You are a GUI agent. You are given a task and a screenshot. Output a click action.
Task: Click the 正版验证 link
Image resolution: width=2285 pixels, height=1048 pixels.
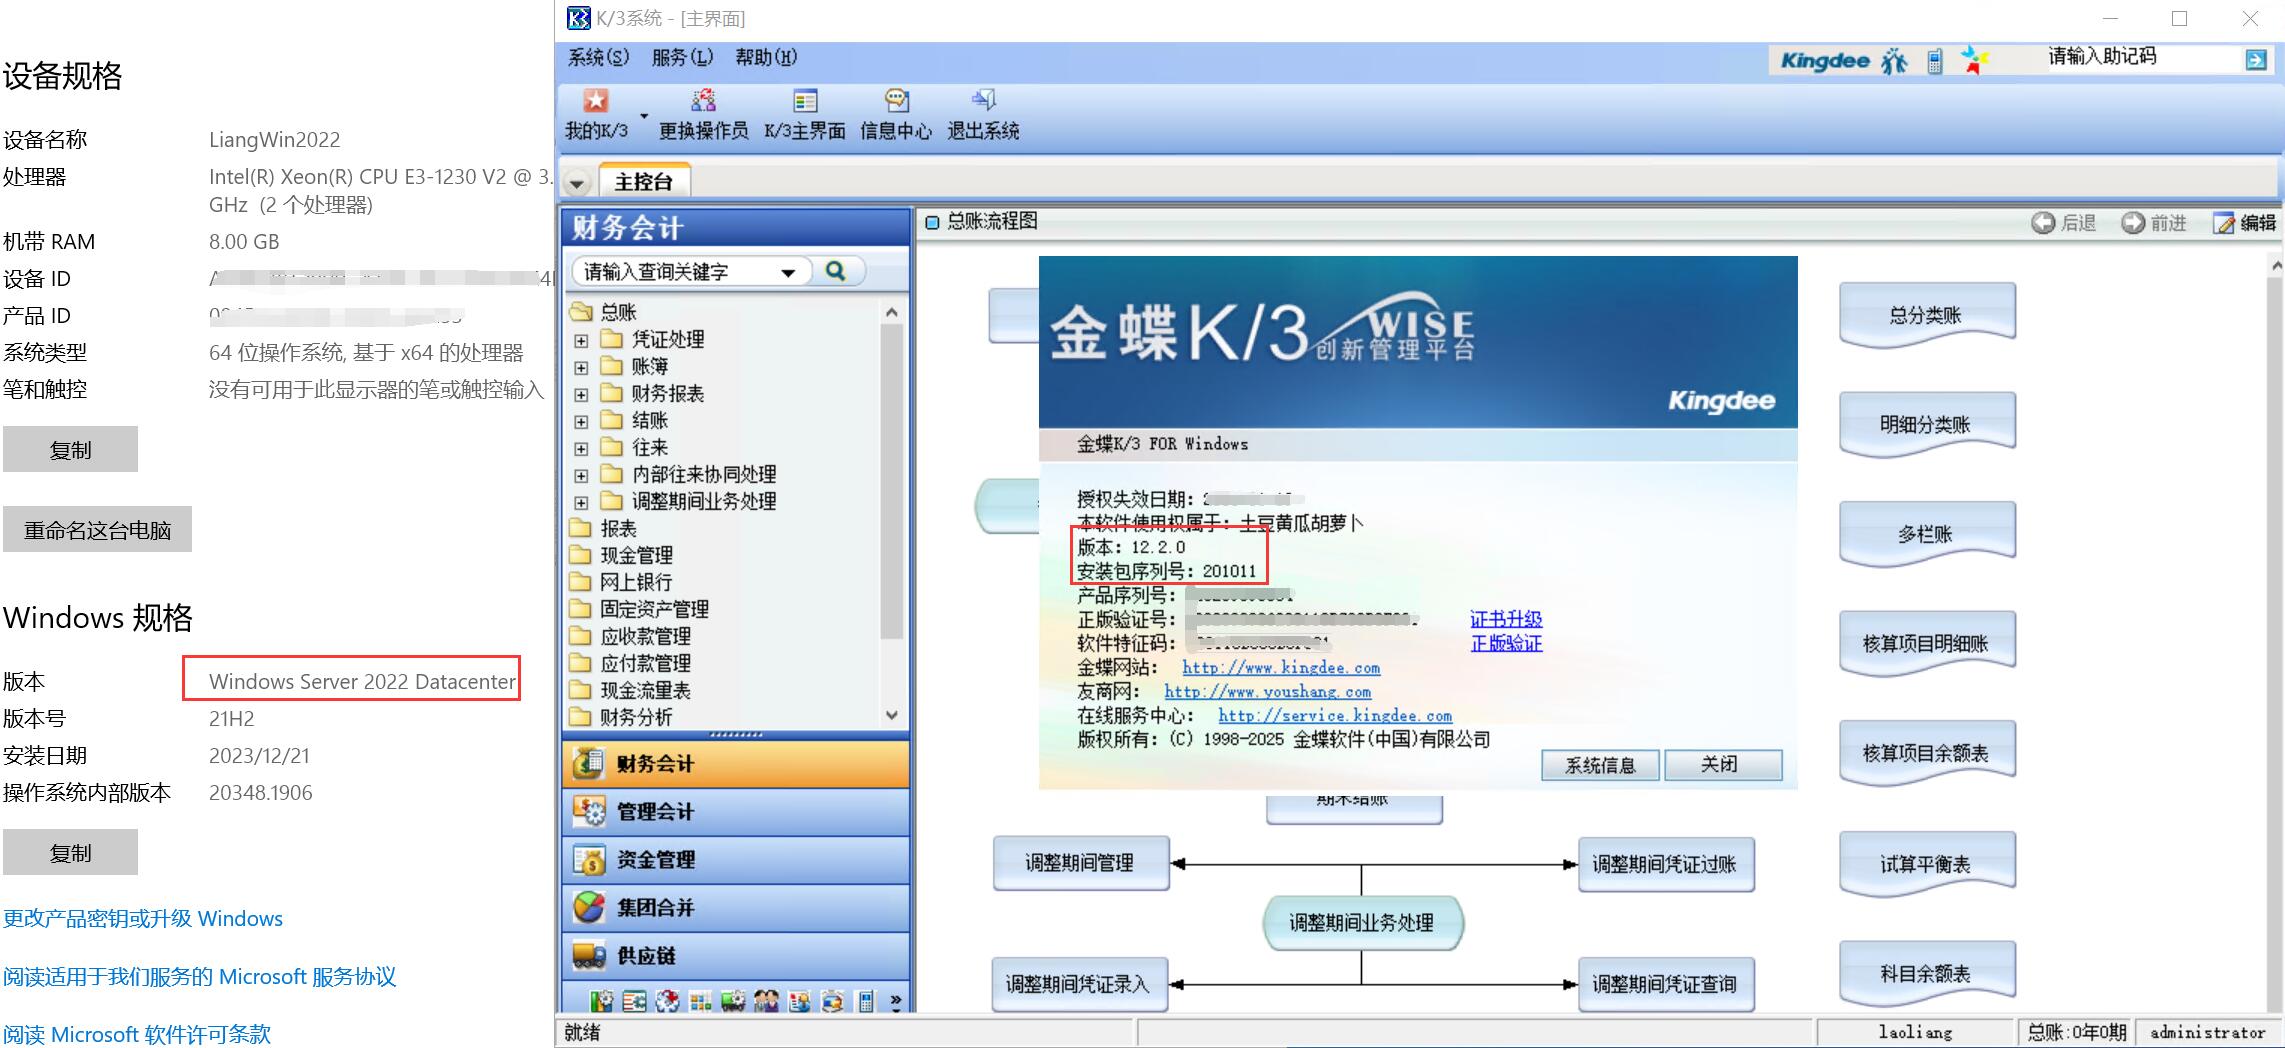click(x=1506, y=643)
